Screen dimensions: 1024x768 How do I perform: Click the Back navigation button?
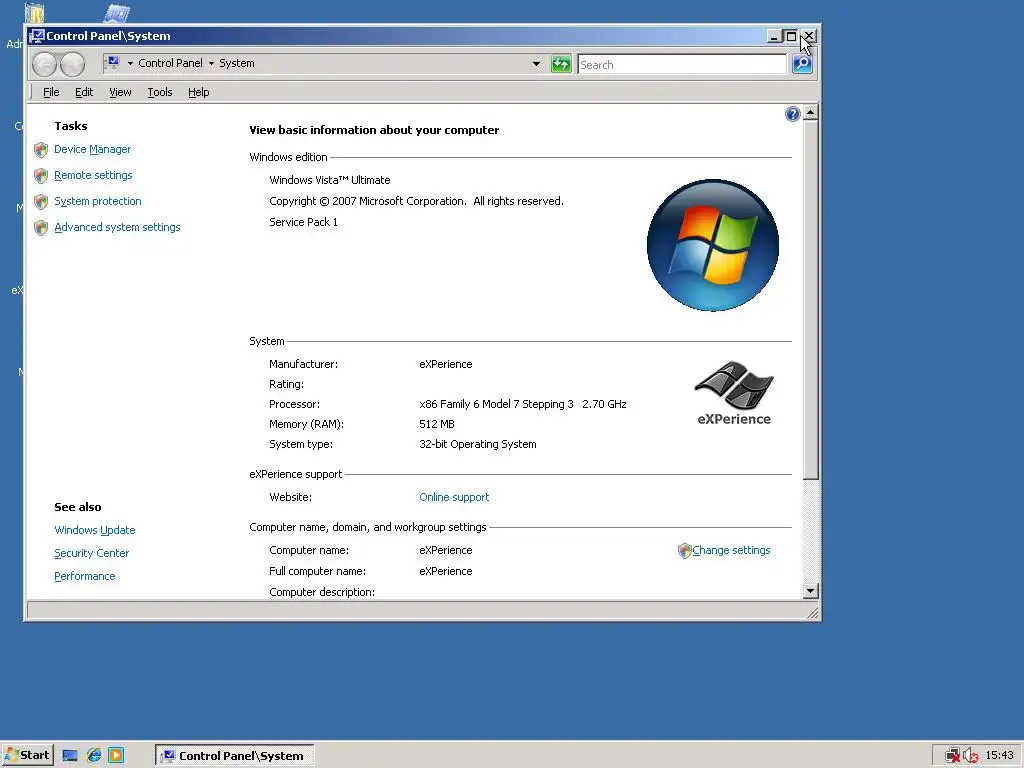coord(44,64)
